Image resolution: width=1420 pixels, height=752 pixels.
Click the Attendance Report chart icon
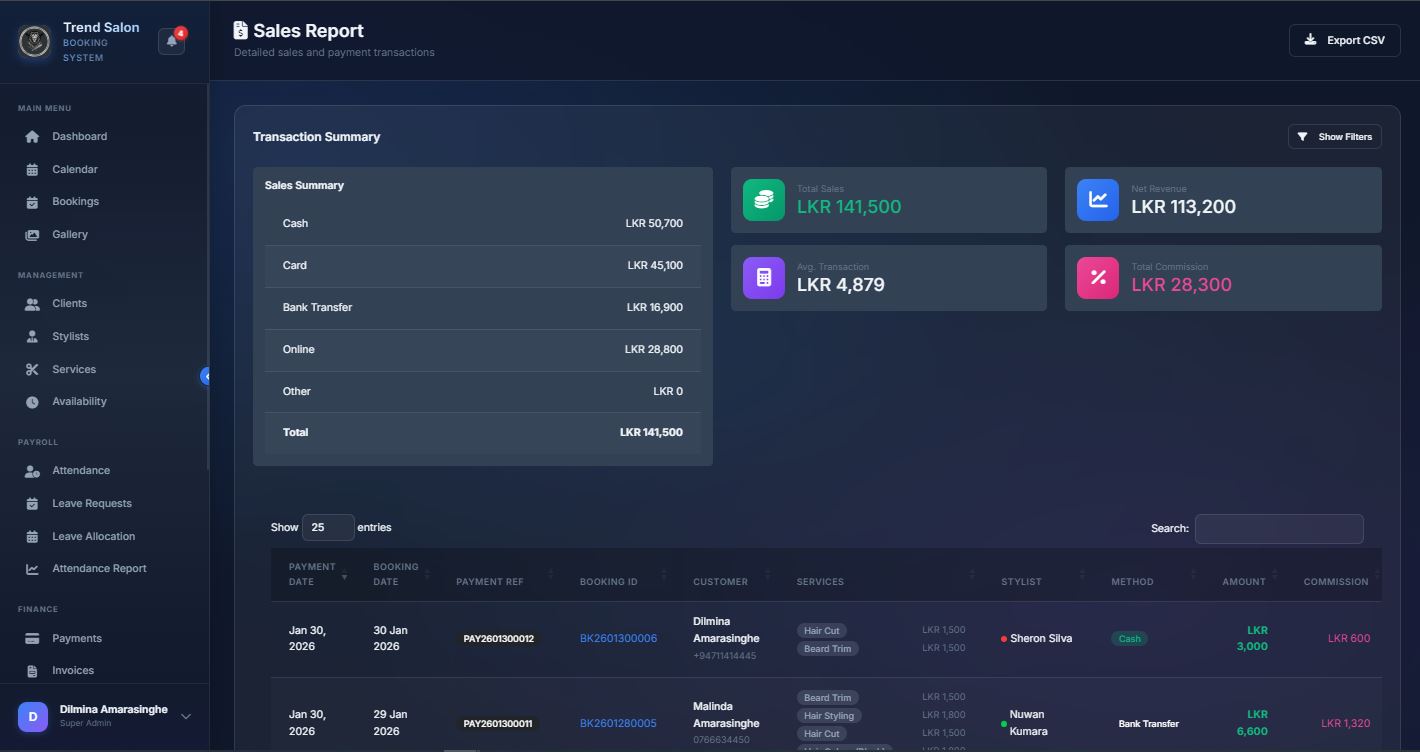31,567
